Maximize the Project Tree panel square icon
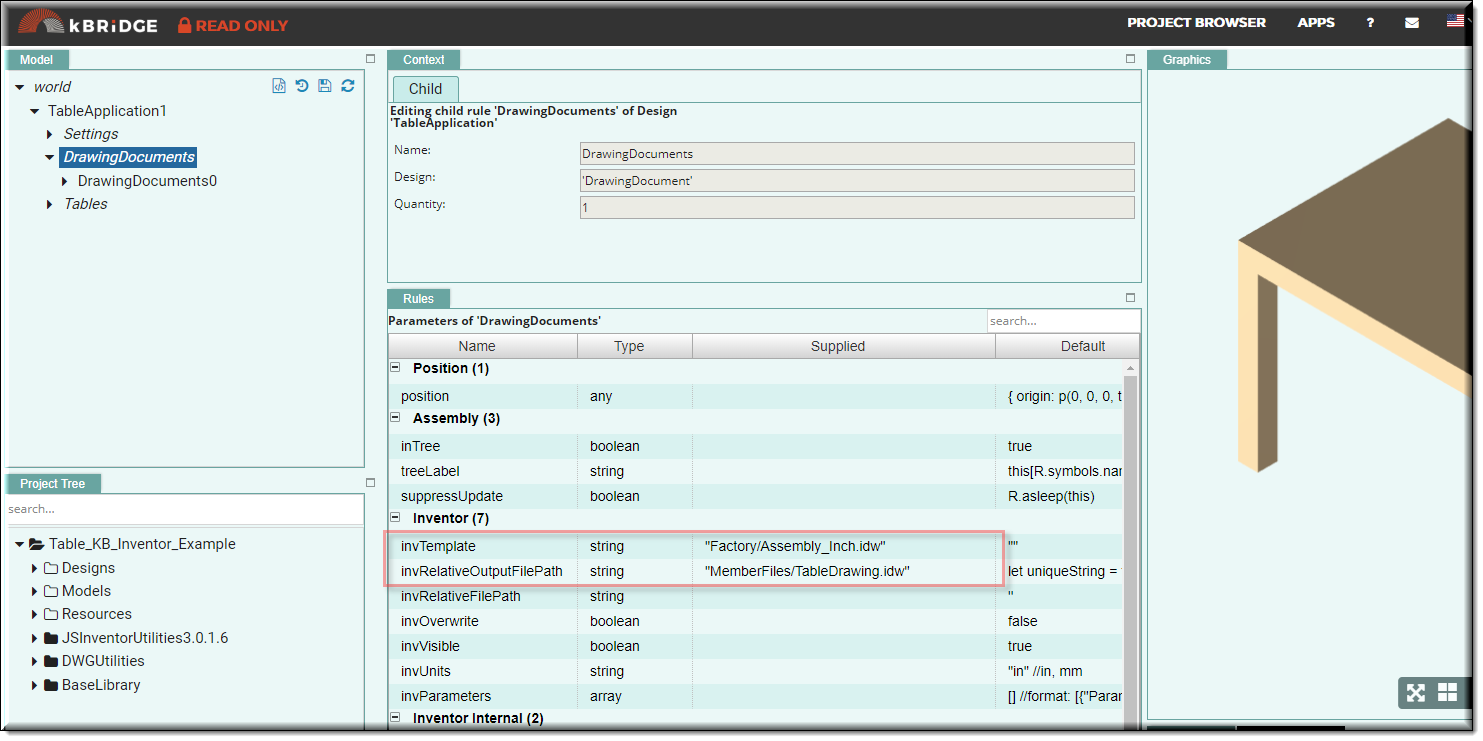 (370, 483)
